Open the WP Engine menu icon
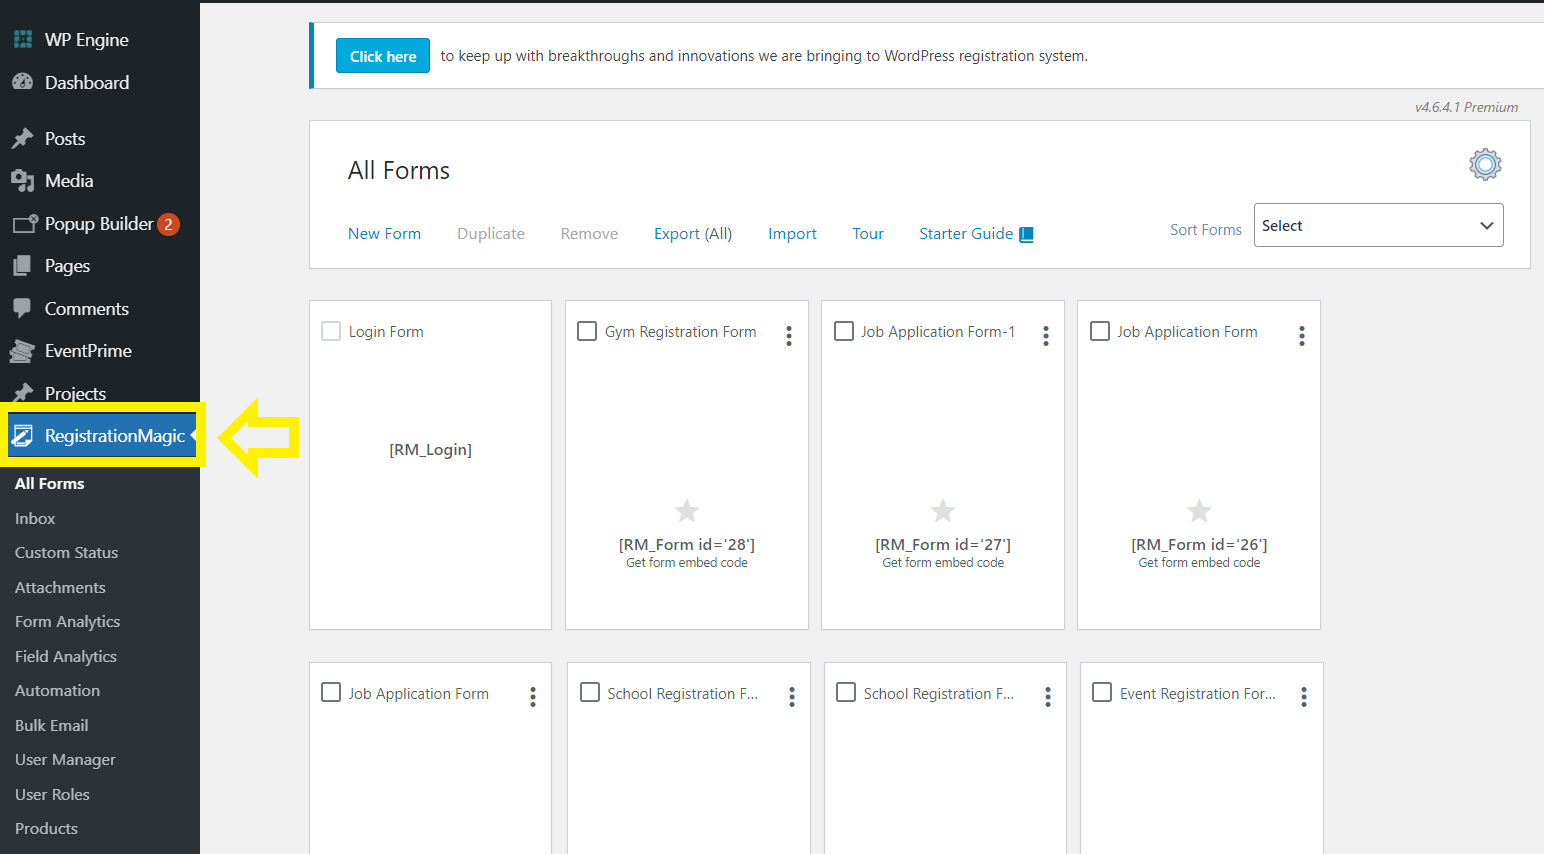This screenshot has width=1544, height=854. [23, 39]
